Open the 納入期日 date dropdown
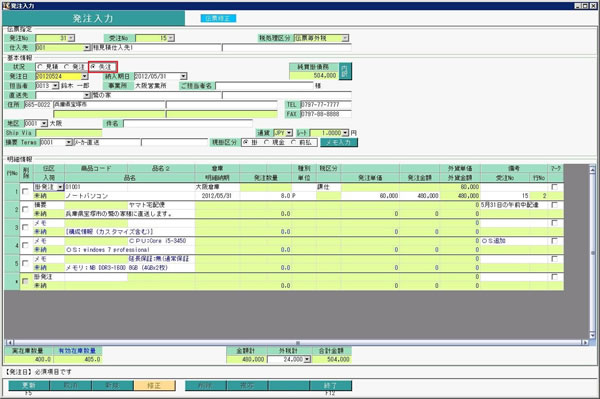 click(184, 77)
